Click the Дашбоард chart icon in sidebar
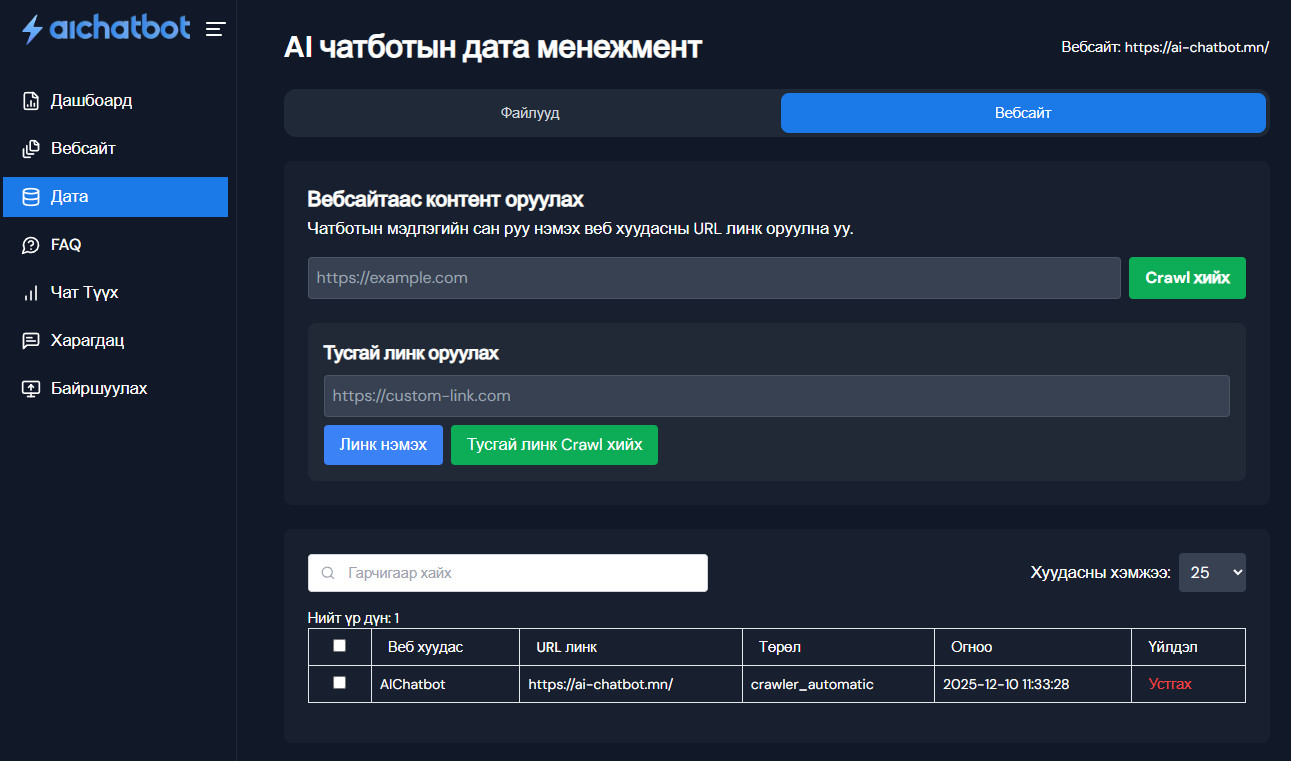This screenshot has width=1291, height=761. 31,101
